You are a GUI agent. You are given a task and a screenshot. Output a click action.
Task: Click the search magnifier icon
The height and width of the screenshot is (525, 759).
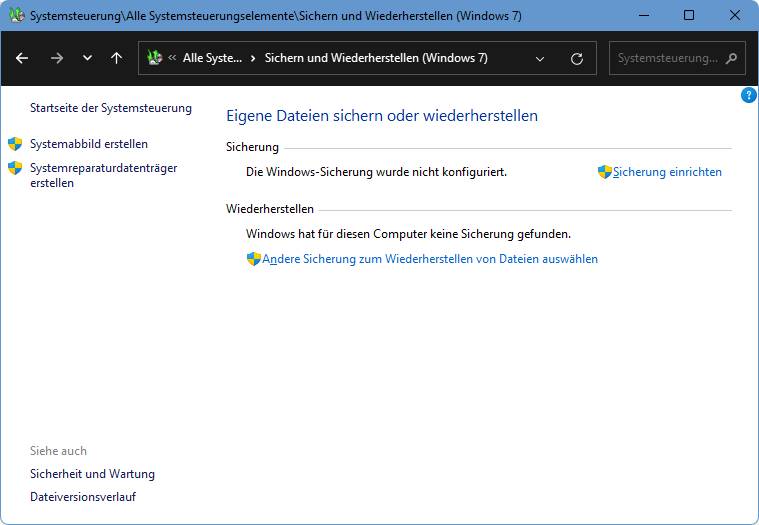pos(731,59)
